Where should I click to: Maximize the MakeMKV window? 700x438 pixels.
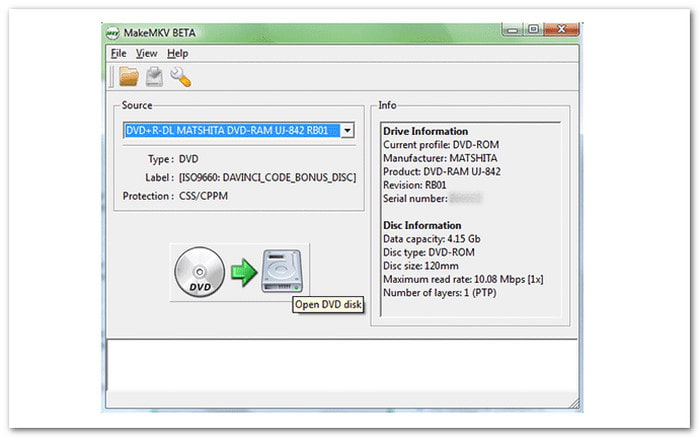(x=533, y=29)
